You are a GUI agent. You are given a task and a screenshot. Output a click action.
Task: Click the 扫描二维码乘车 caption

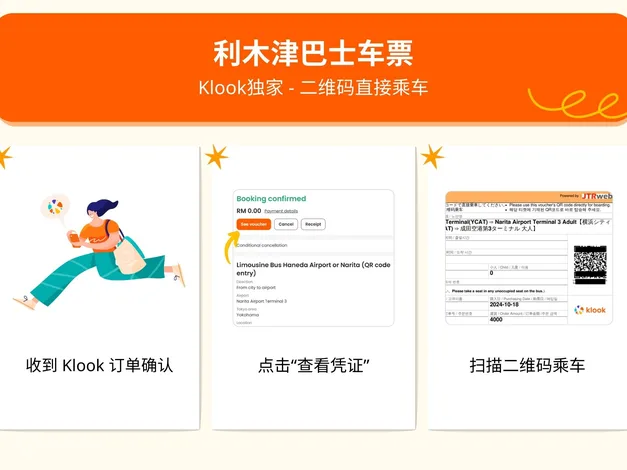coord(527,365)
